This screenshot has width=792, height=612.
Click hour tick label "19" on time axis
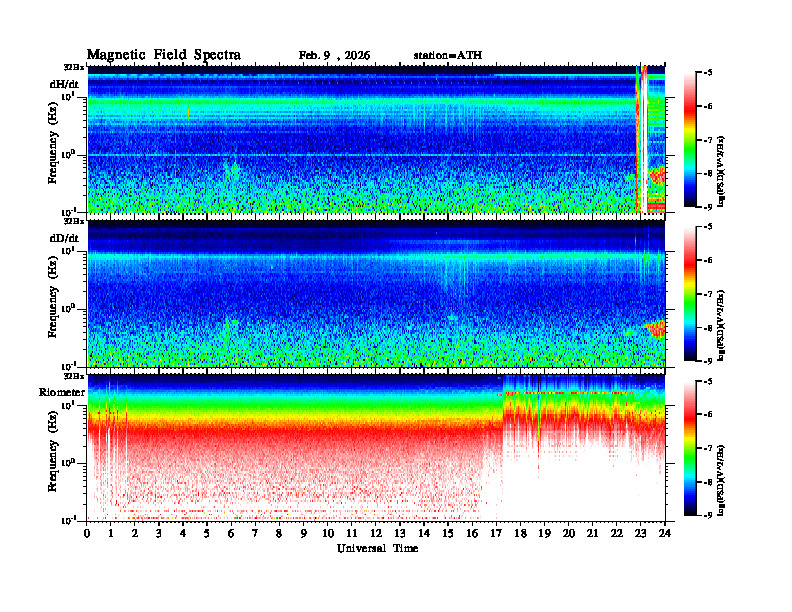tap(544, 534)
